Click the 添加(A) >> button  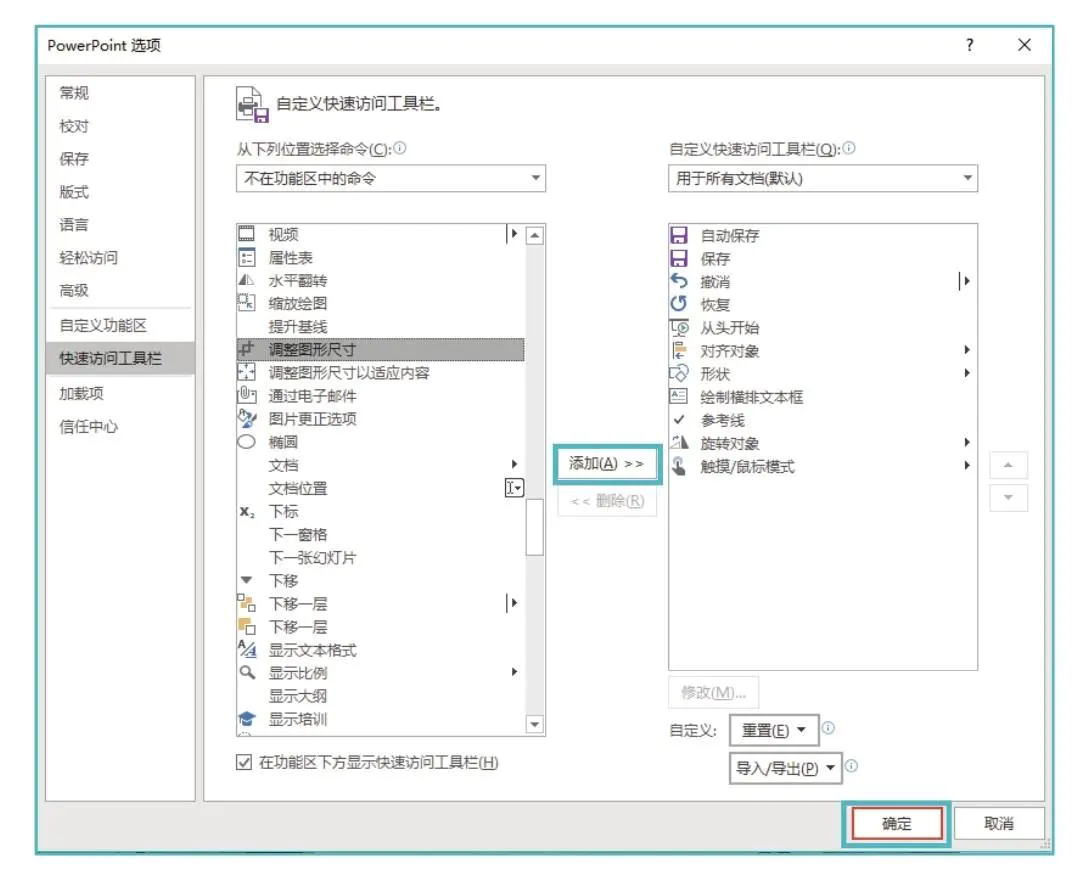pos(607,464)
